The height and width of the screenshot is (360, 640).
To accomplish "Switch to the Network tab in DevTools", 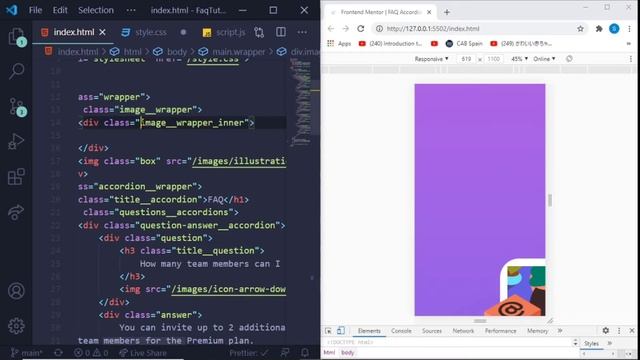I will click(x=463, y=331).
